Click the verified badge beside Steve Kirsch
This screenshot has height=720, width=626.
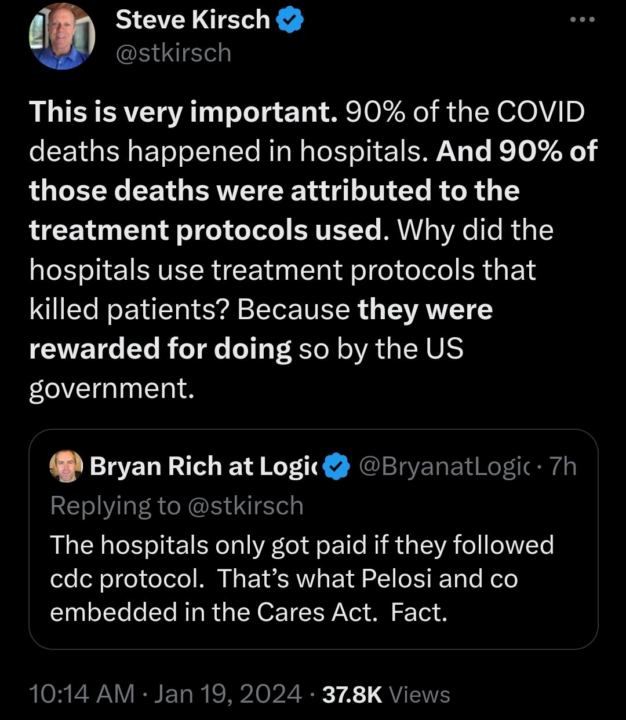click(291, 19)
